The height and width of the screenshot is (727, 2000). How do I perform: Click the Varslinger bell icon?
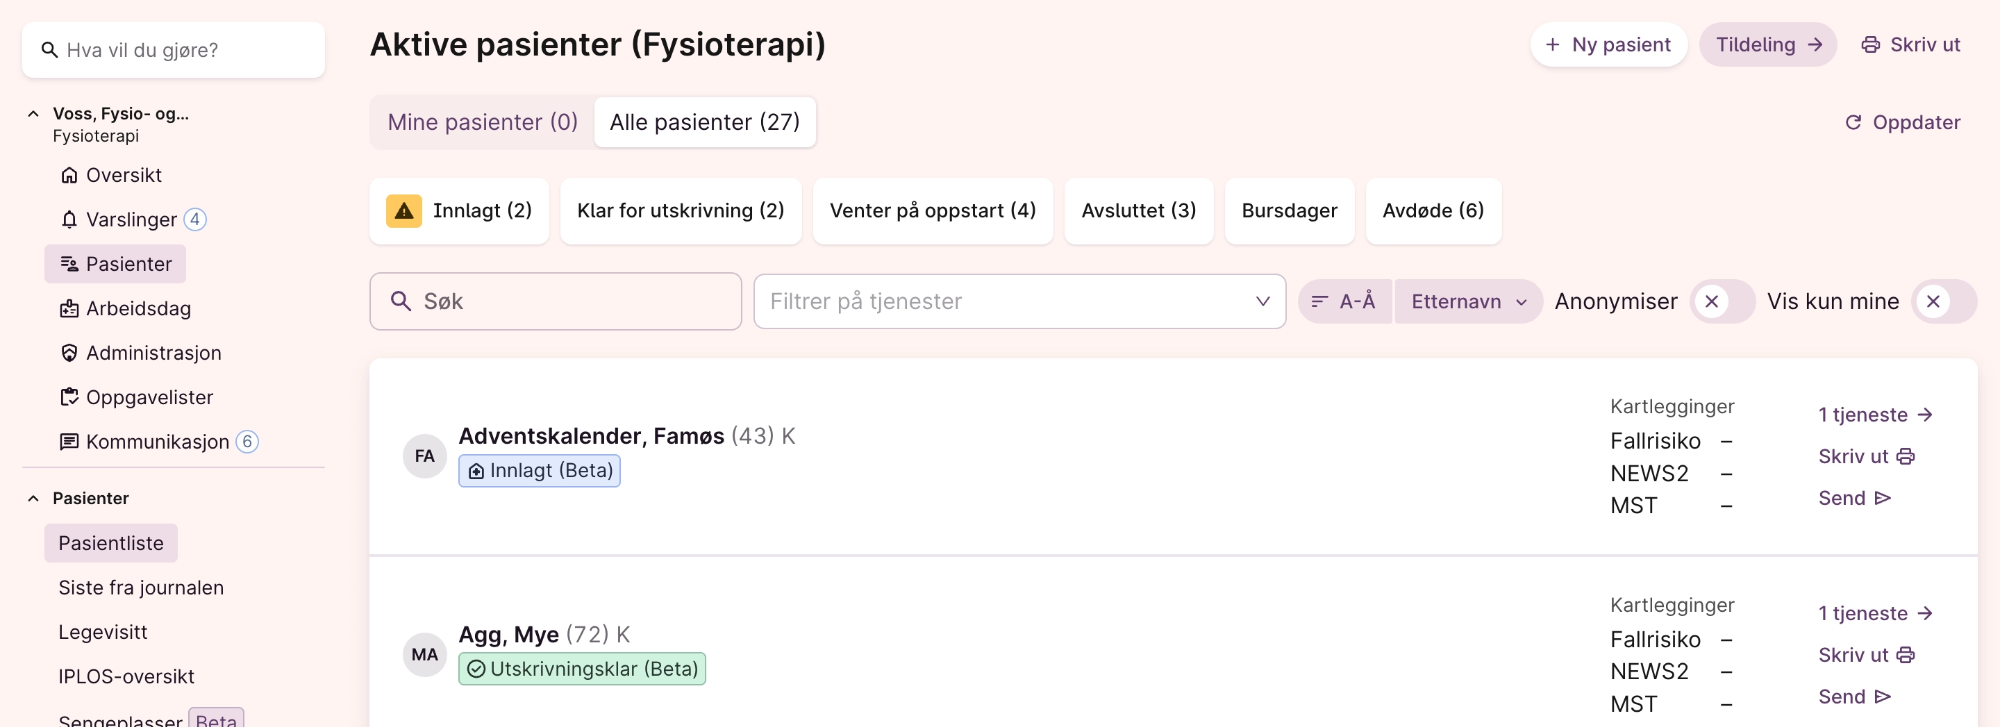69,220
